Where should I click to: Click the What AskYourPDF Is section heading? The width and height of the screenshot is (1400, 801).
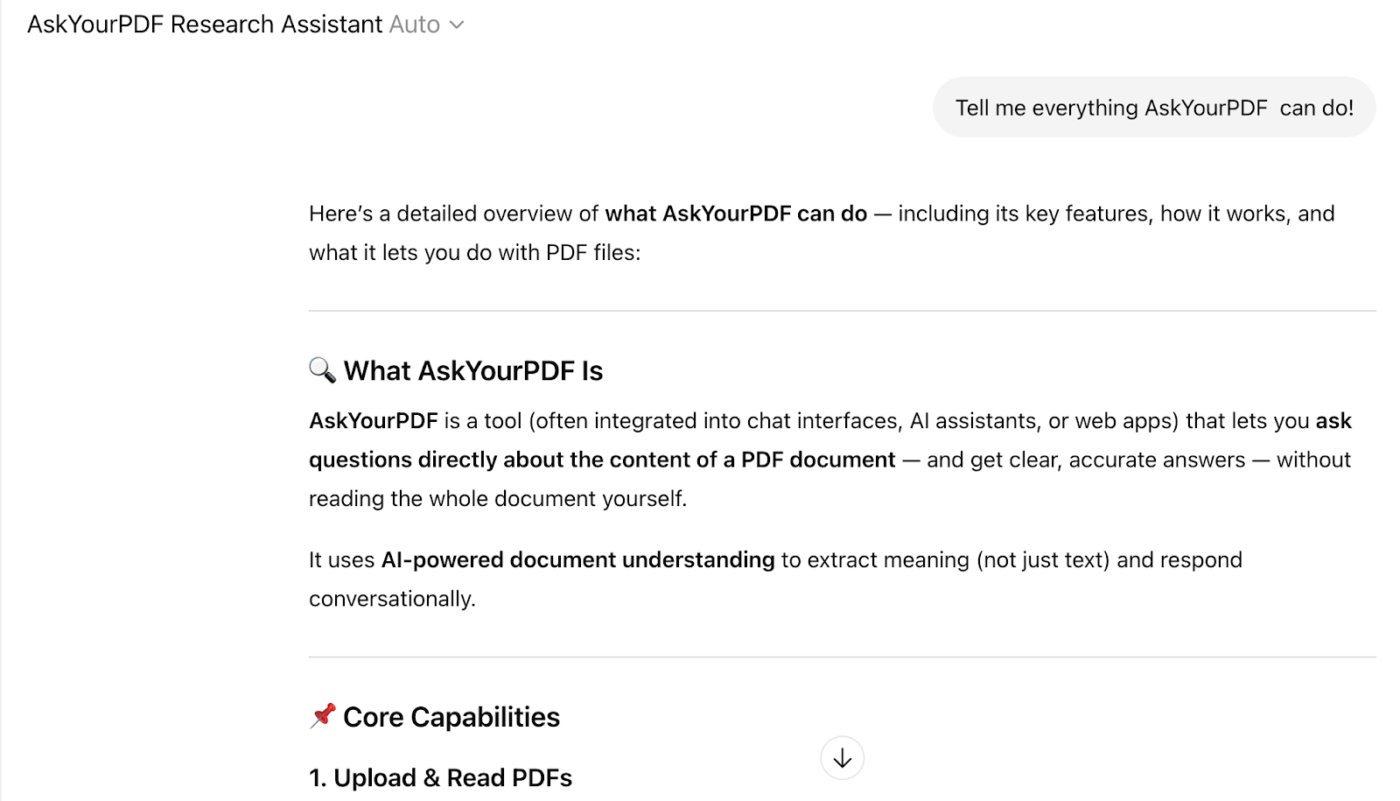click(x=473, y=370)
